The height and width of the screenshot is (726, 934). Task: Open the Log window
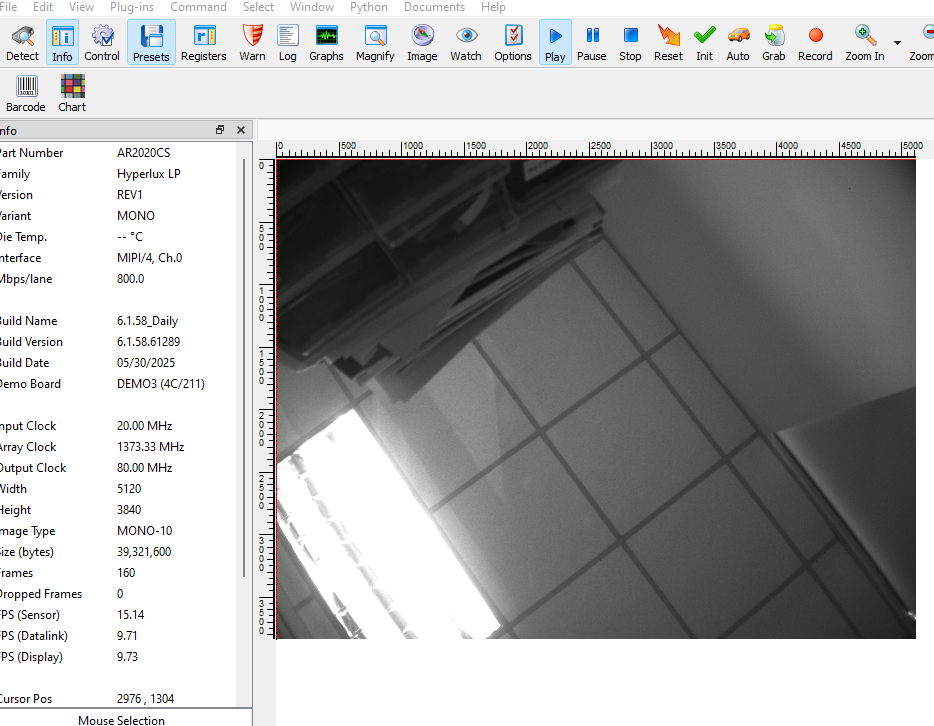click(288, 42)
